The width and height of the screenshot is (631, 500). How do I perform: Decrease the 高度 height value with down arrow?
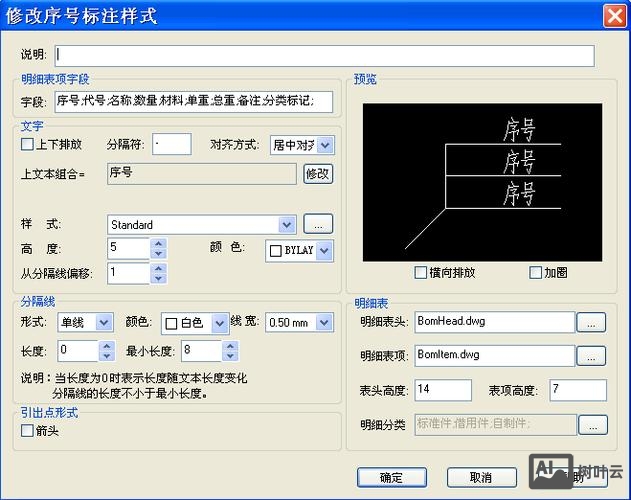159,254
